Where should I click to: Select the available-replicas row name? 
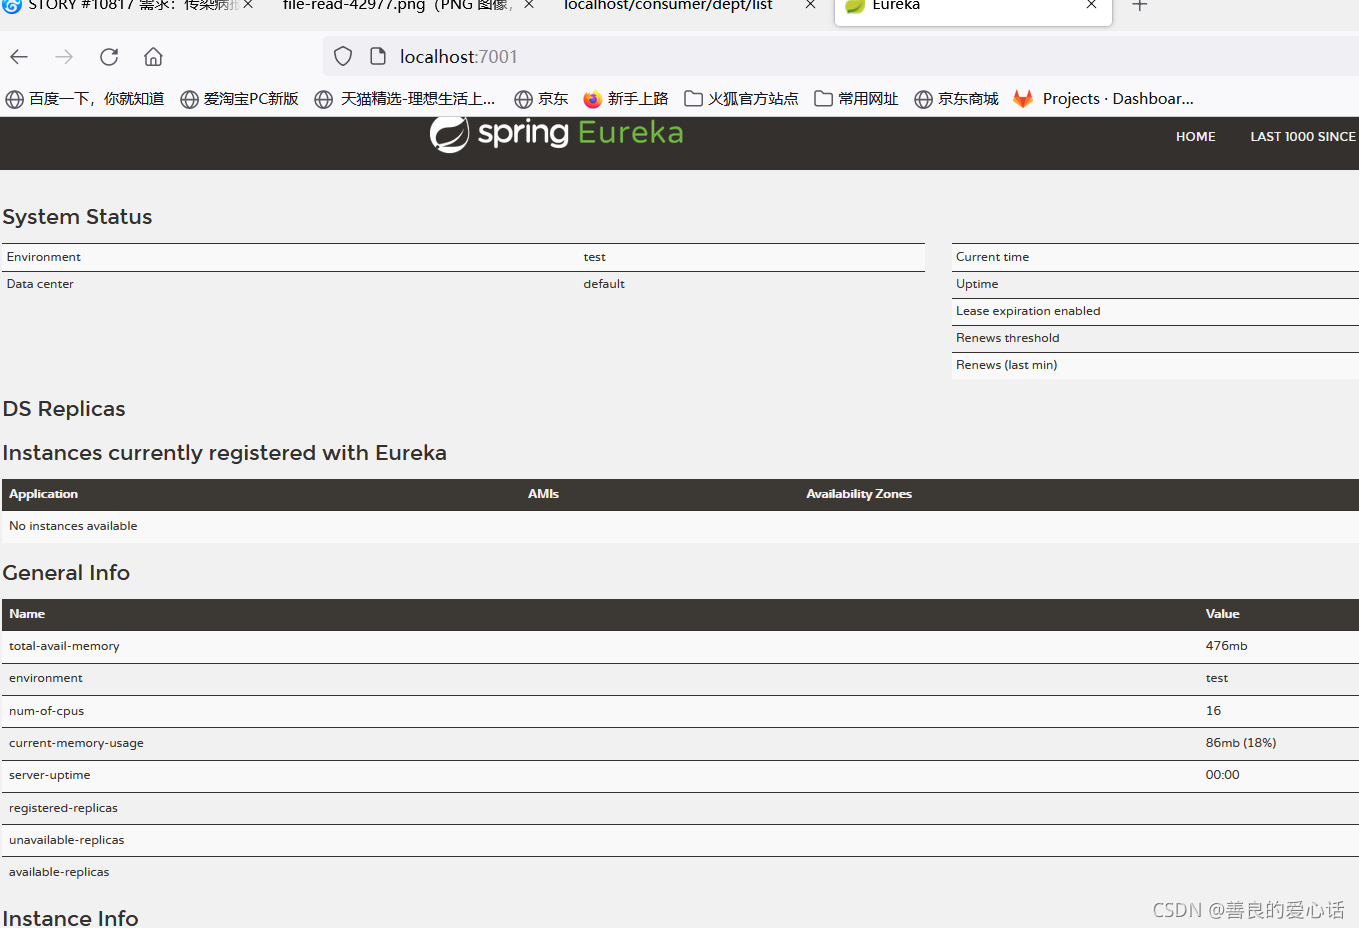click(x=59, y=872)
